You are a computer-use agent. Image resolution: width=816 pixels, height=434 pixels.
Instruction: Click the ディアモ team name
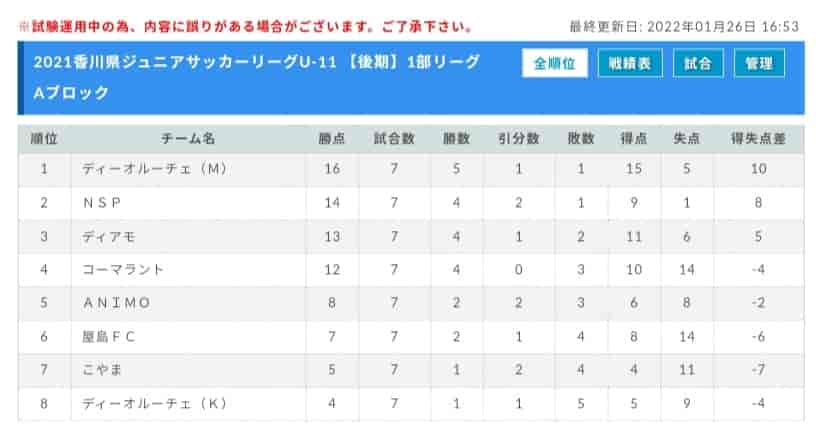coord(109,237)
